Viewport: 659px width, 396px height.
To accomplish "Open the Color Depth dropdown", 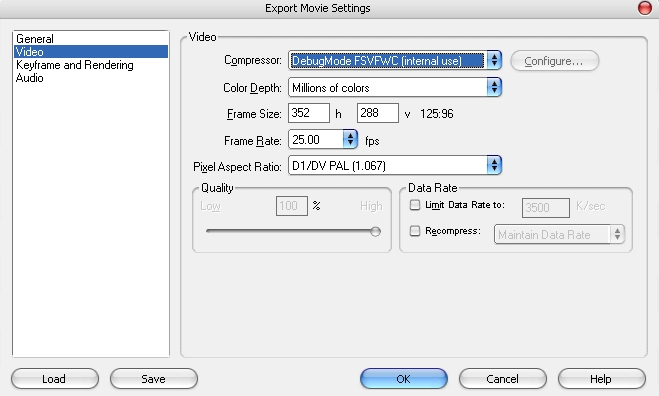I will coord(395,87).
